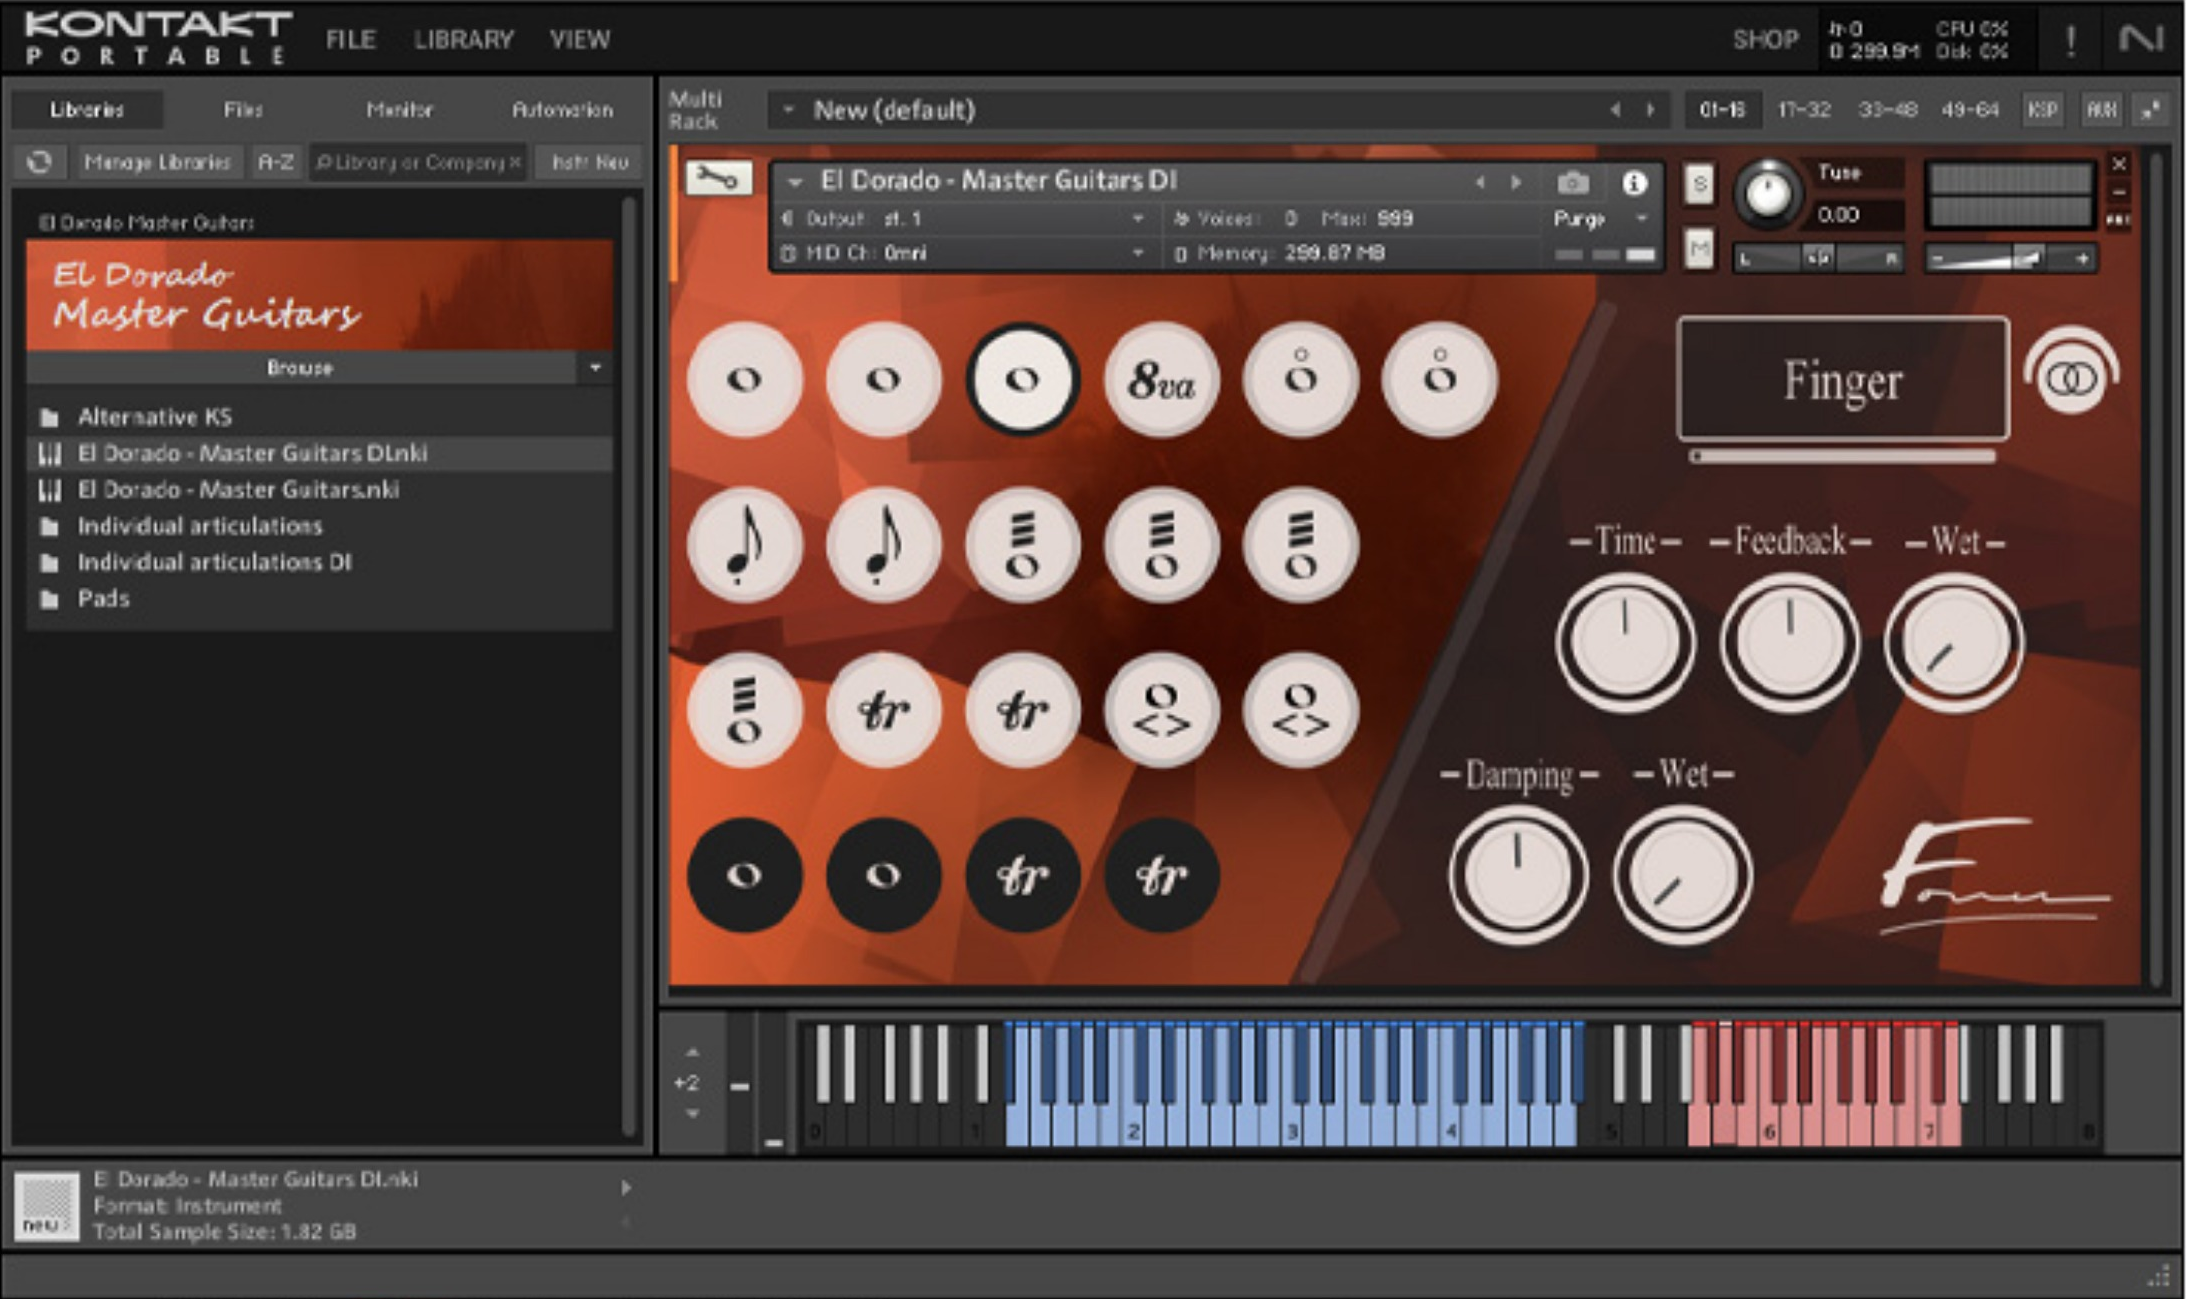Click the highlighted whole-note articulation with dark ring
This screenshot has width=2187, height=1299.
pos(1022,380)
